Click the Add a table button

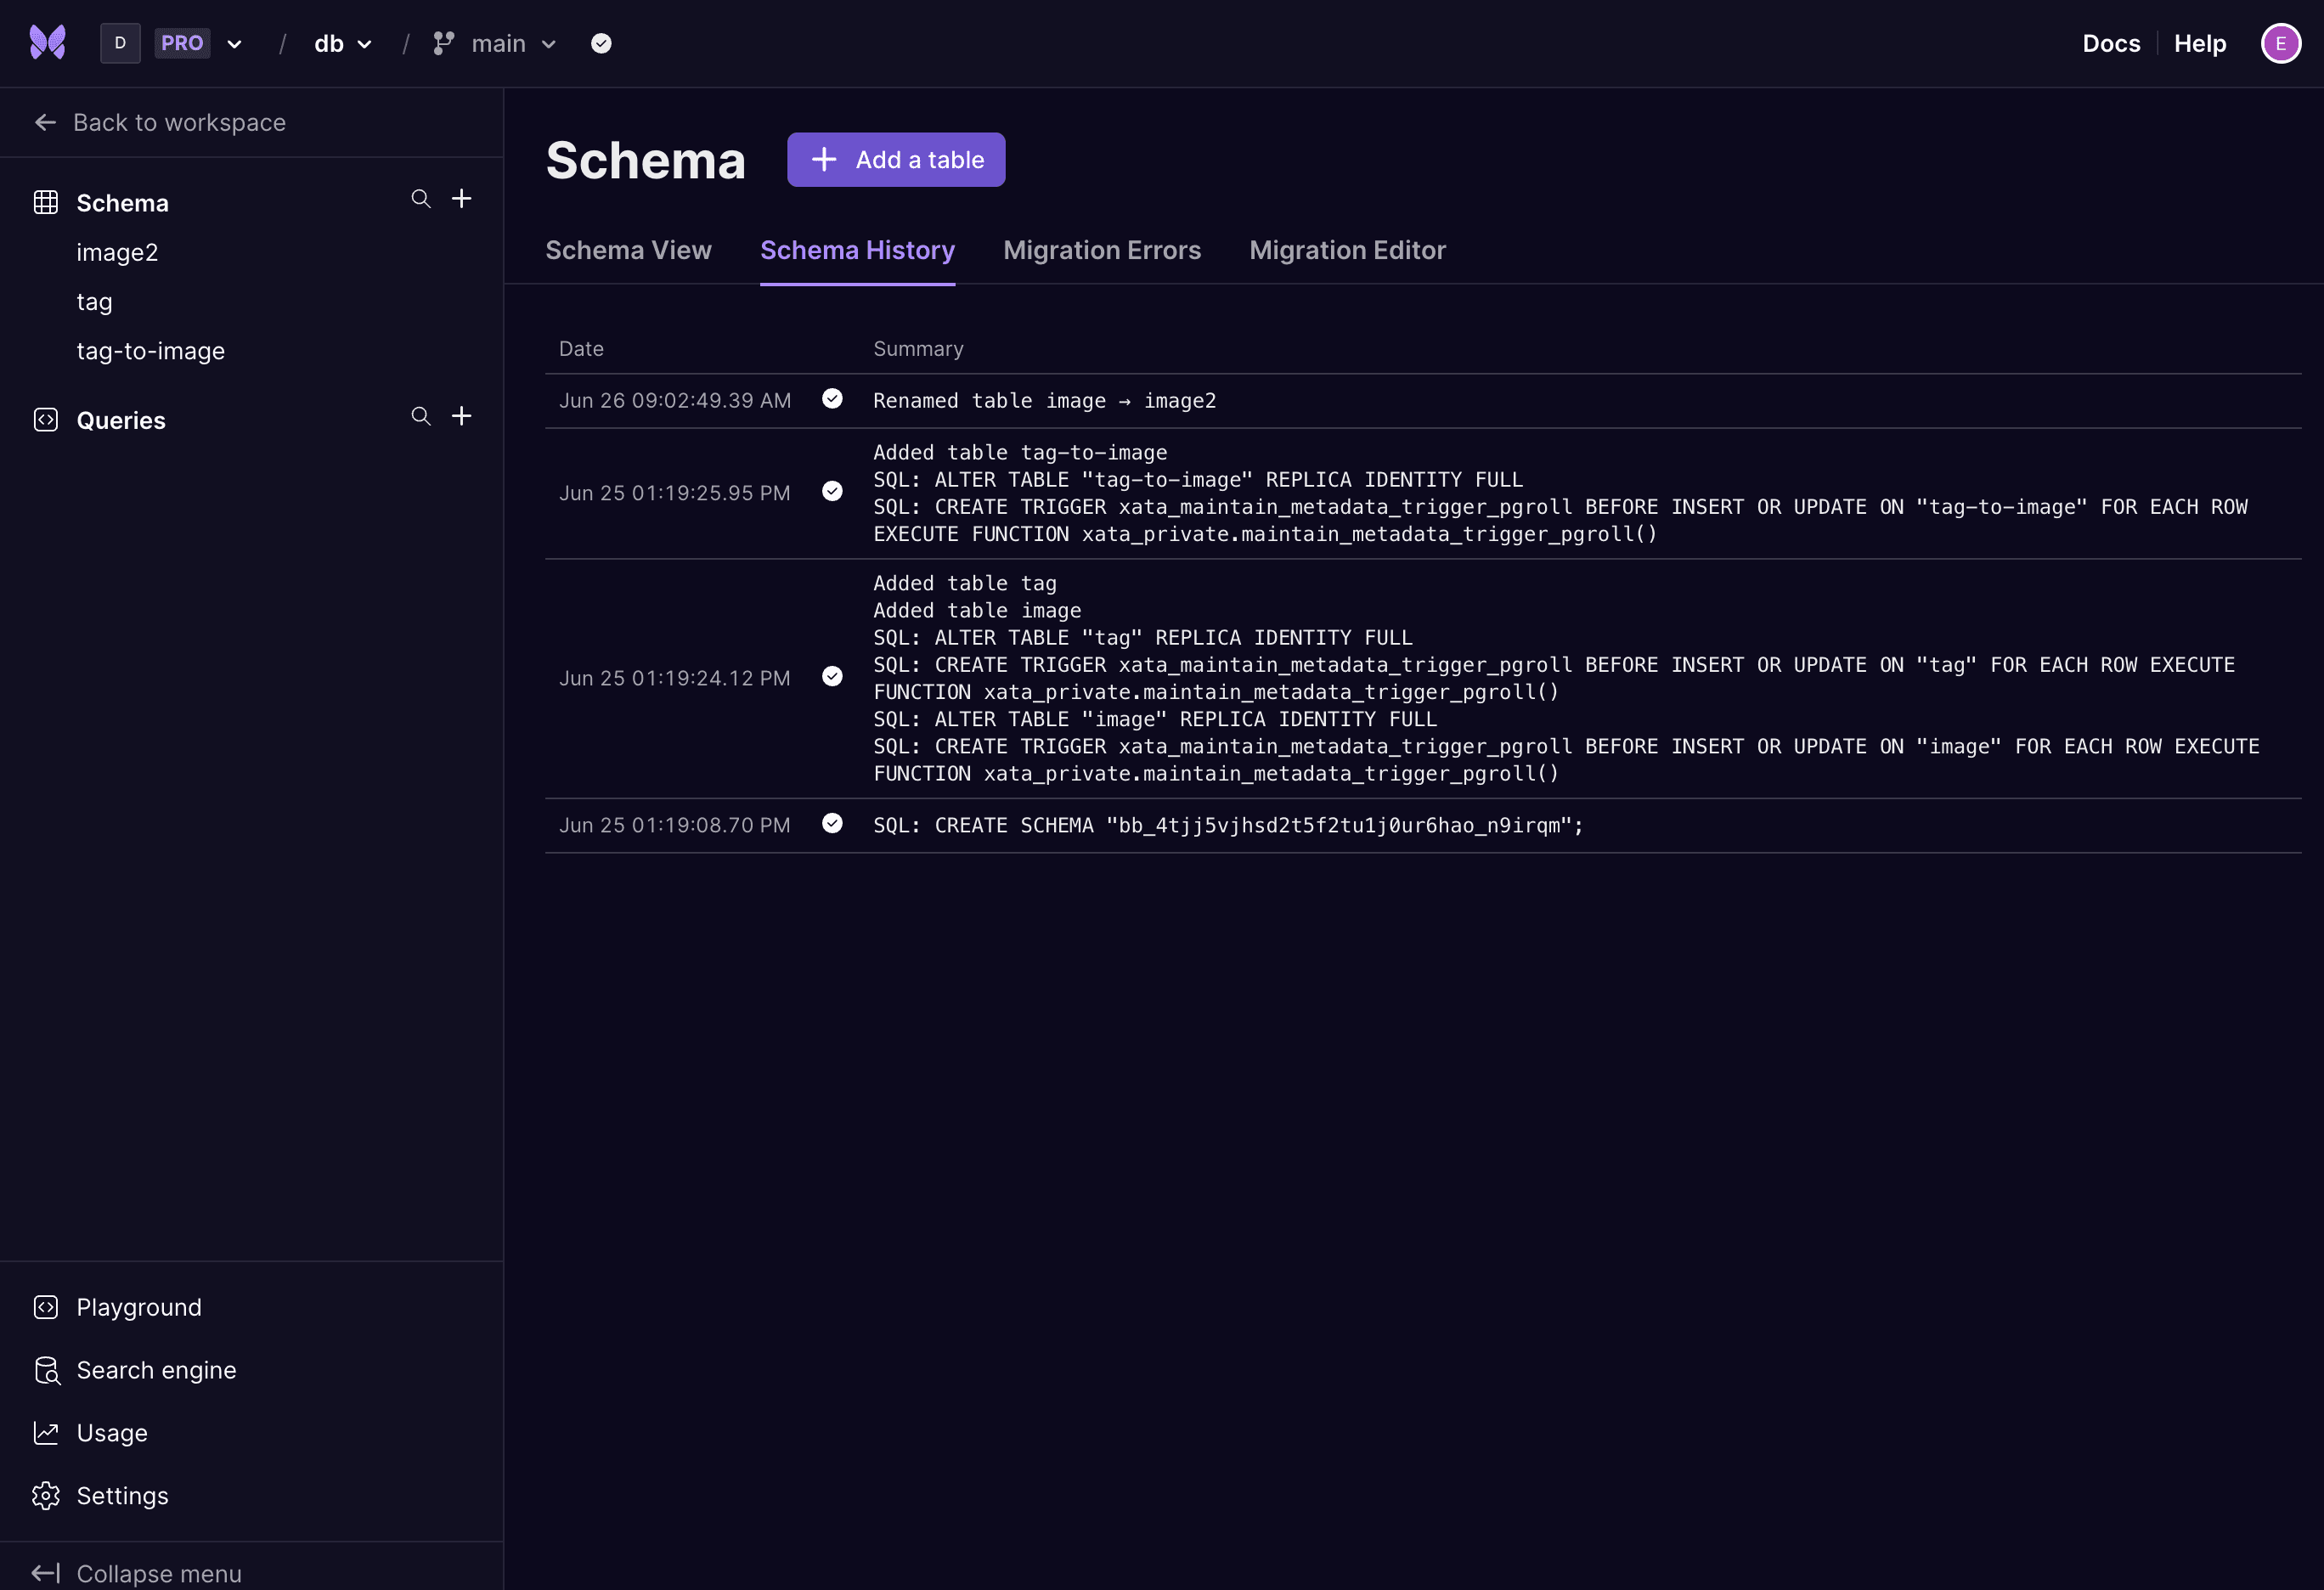coord(896,160)
